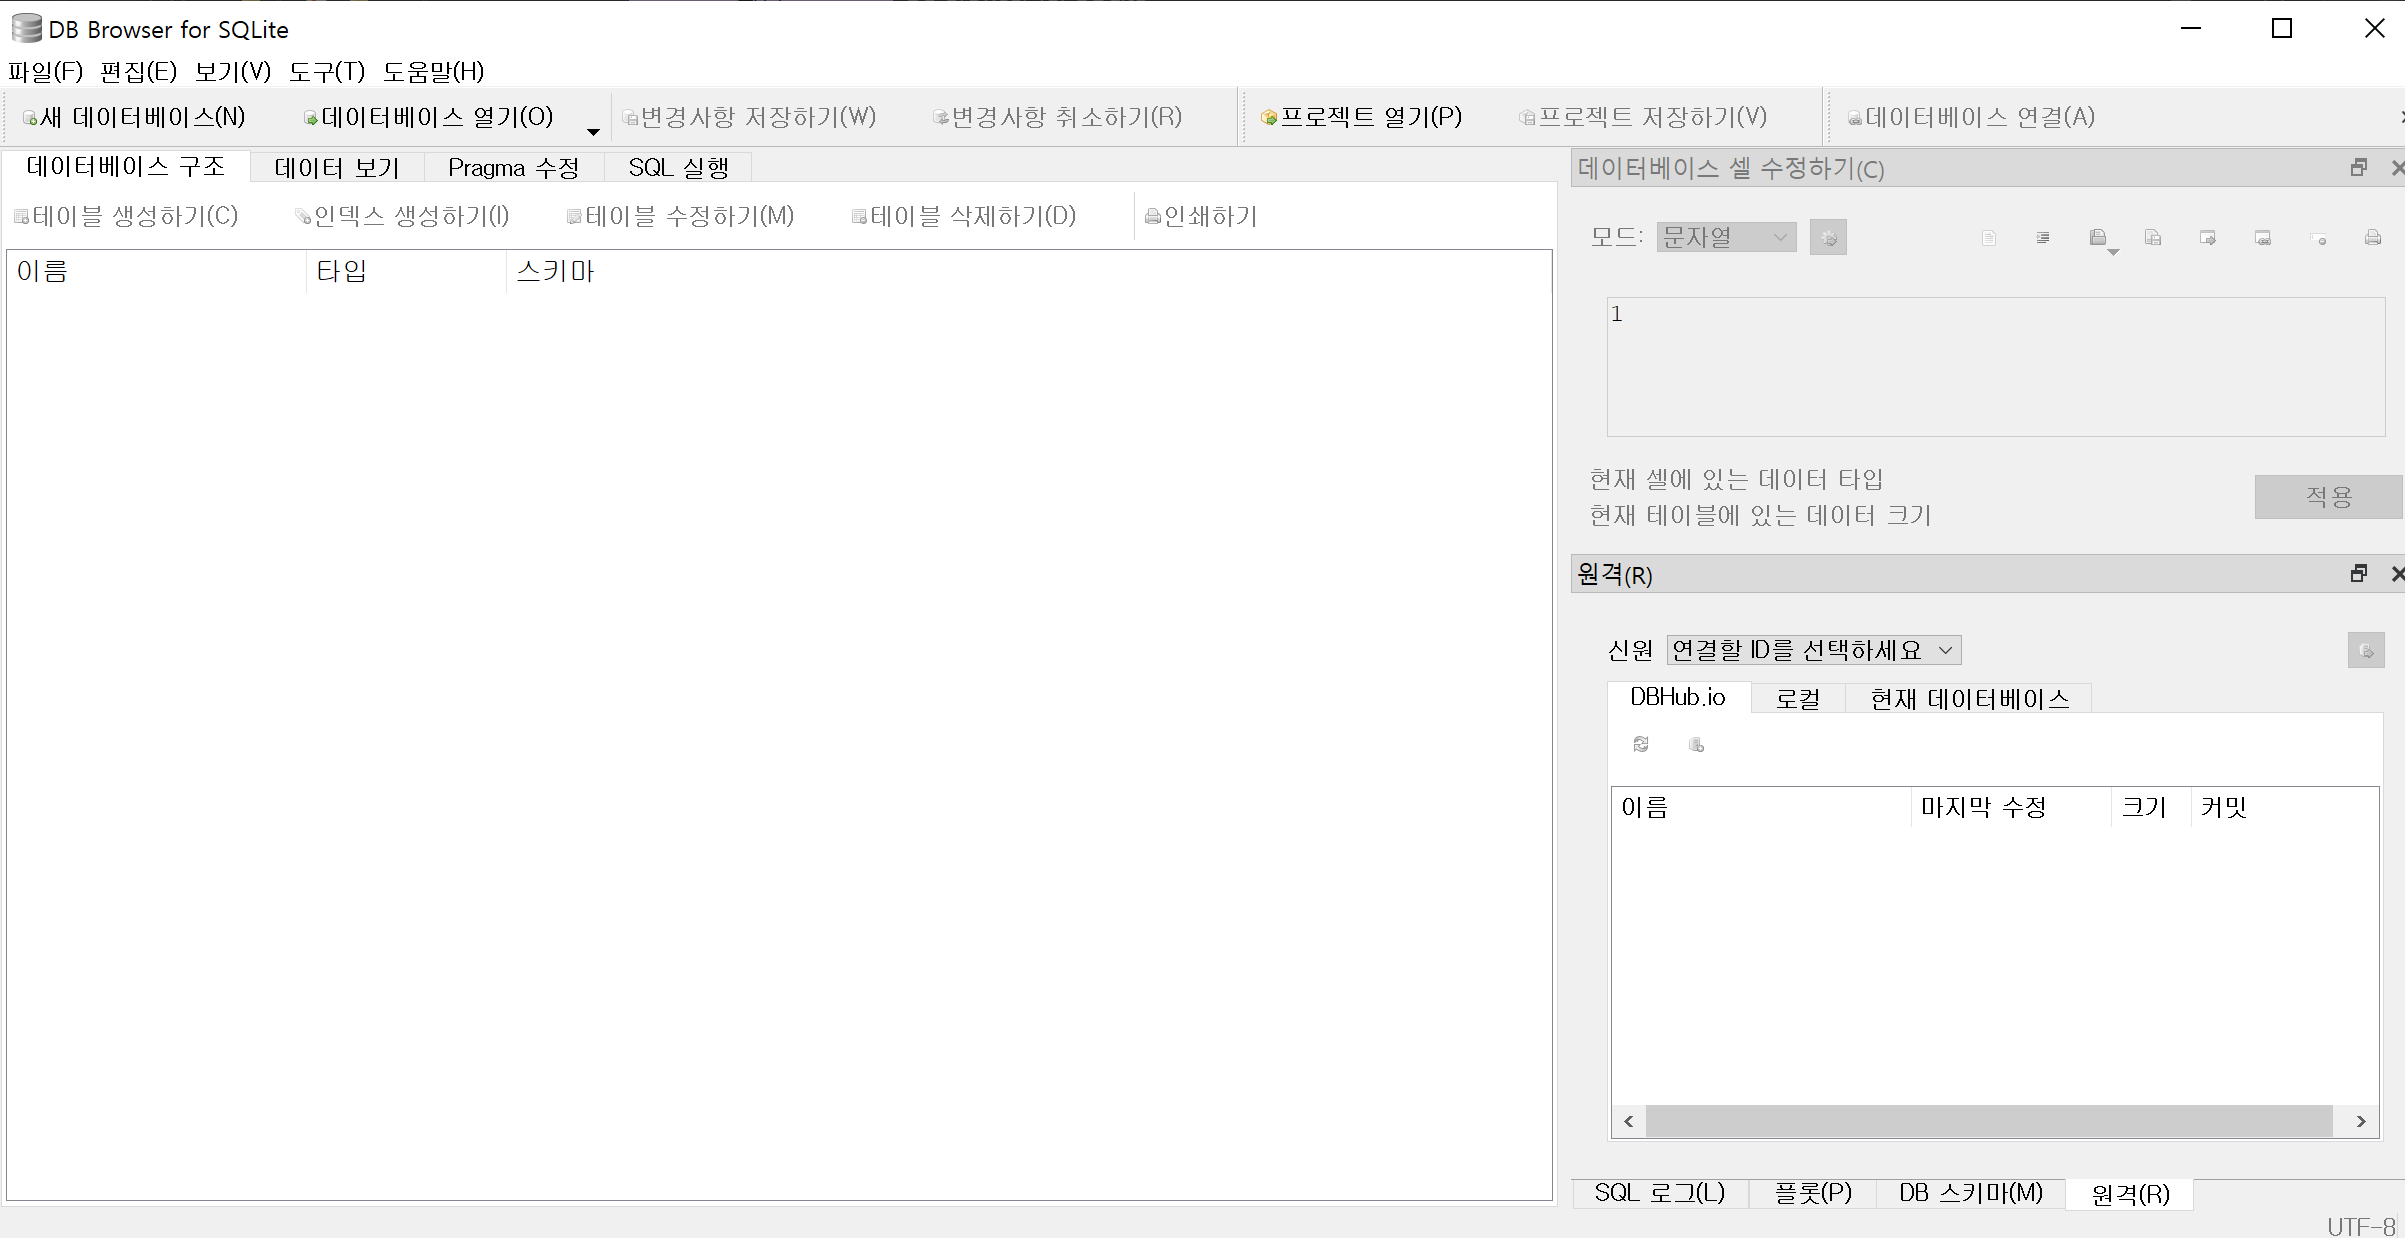Select the 로컬 tab in the remote panel
The height and width of the screenshot is (1238, 2405).
tap(1797, 698)
